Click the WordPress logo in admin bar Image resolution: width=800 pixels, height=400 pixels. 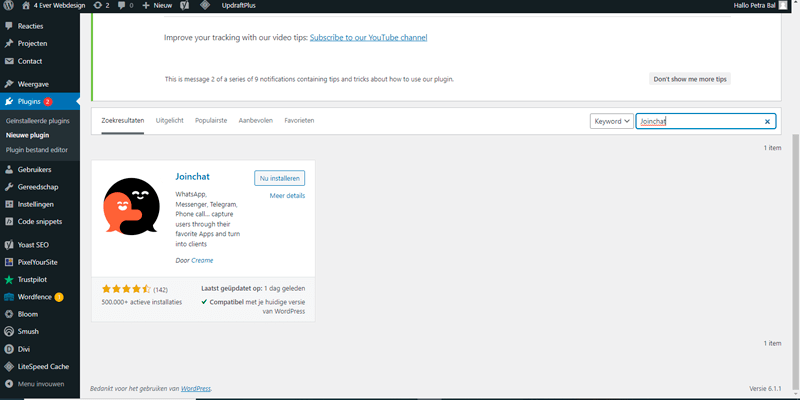click(9, 6)
